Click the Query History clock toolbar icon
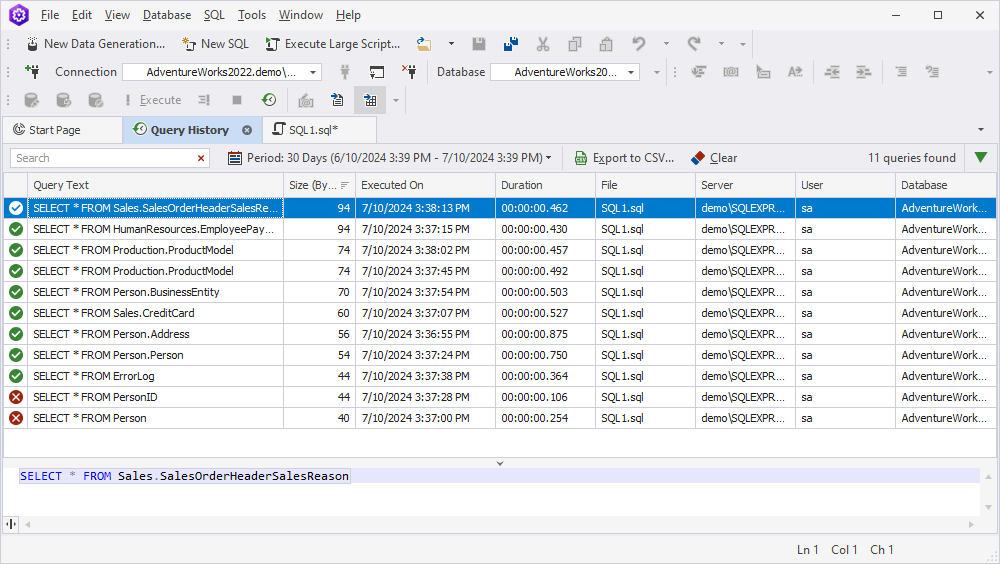Screen dimensions: 1000x564 coord(269,100)
